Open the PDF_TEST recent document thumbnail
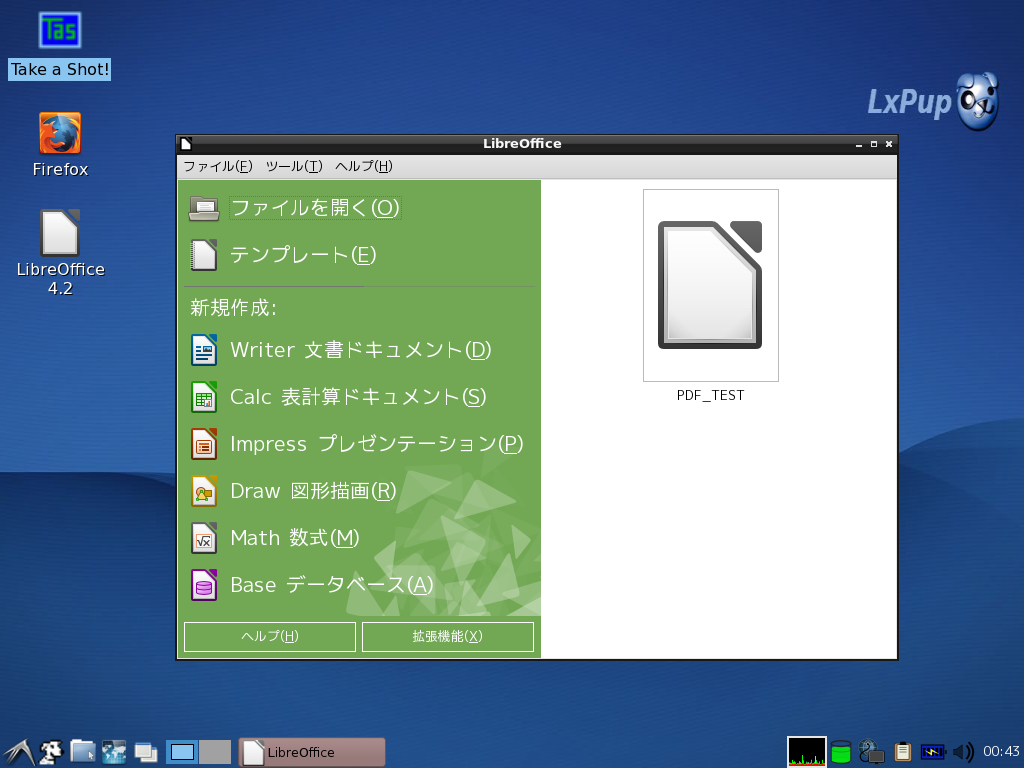 tap(711, 285)
